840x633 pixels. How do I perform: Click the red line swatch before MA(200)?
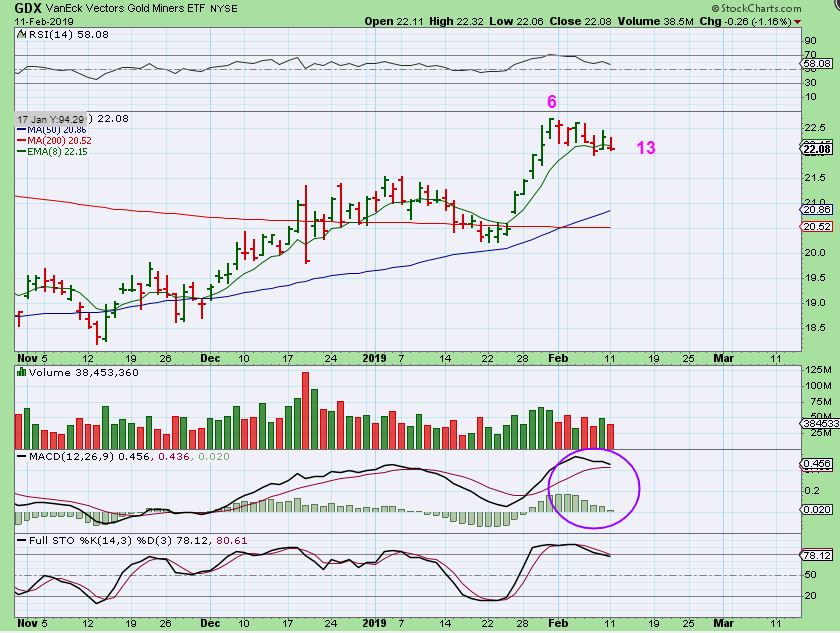click(x=21, y=141)
